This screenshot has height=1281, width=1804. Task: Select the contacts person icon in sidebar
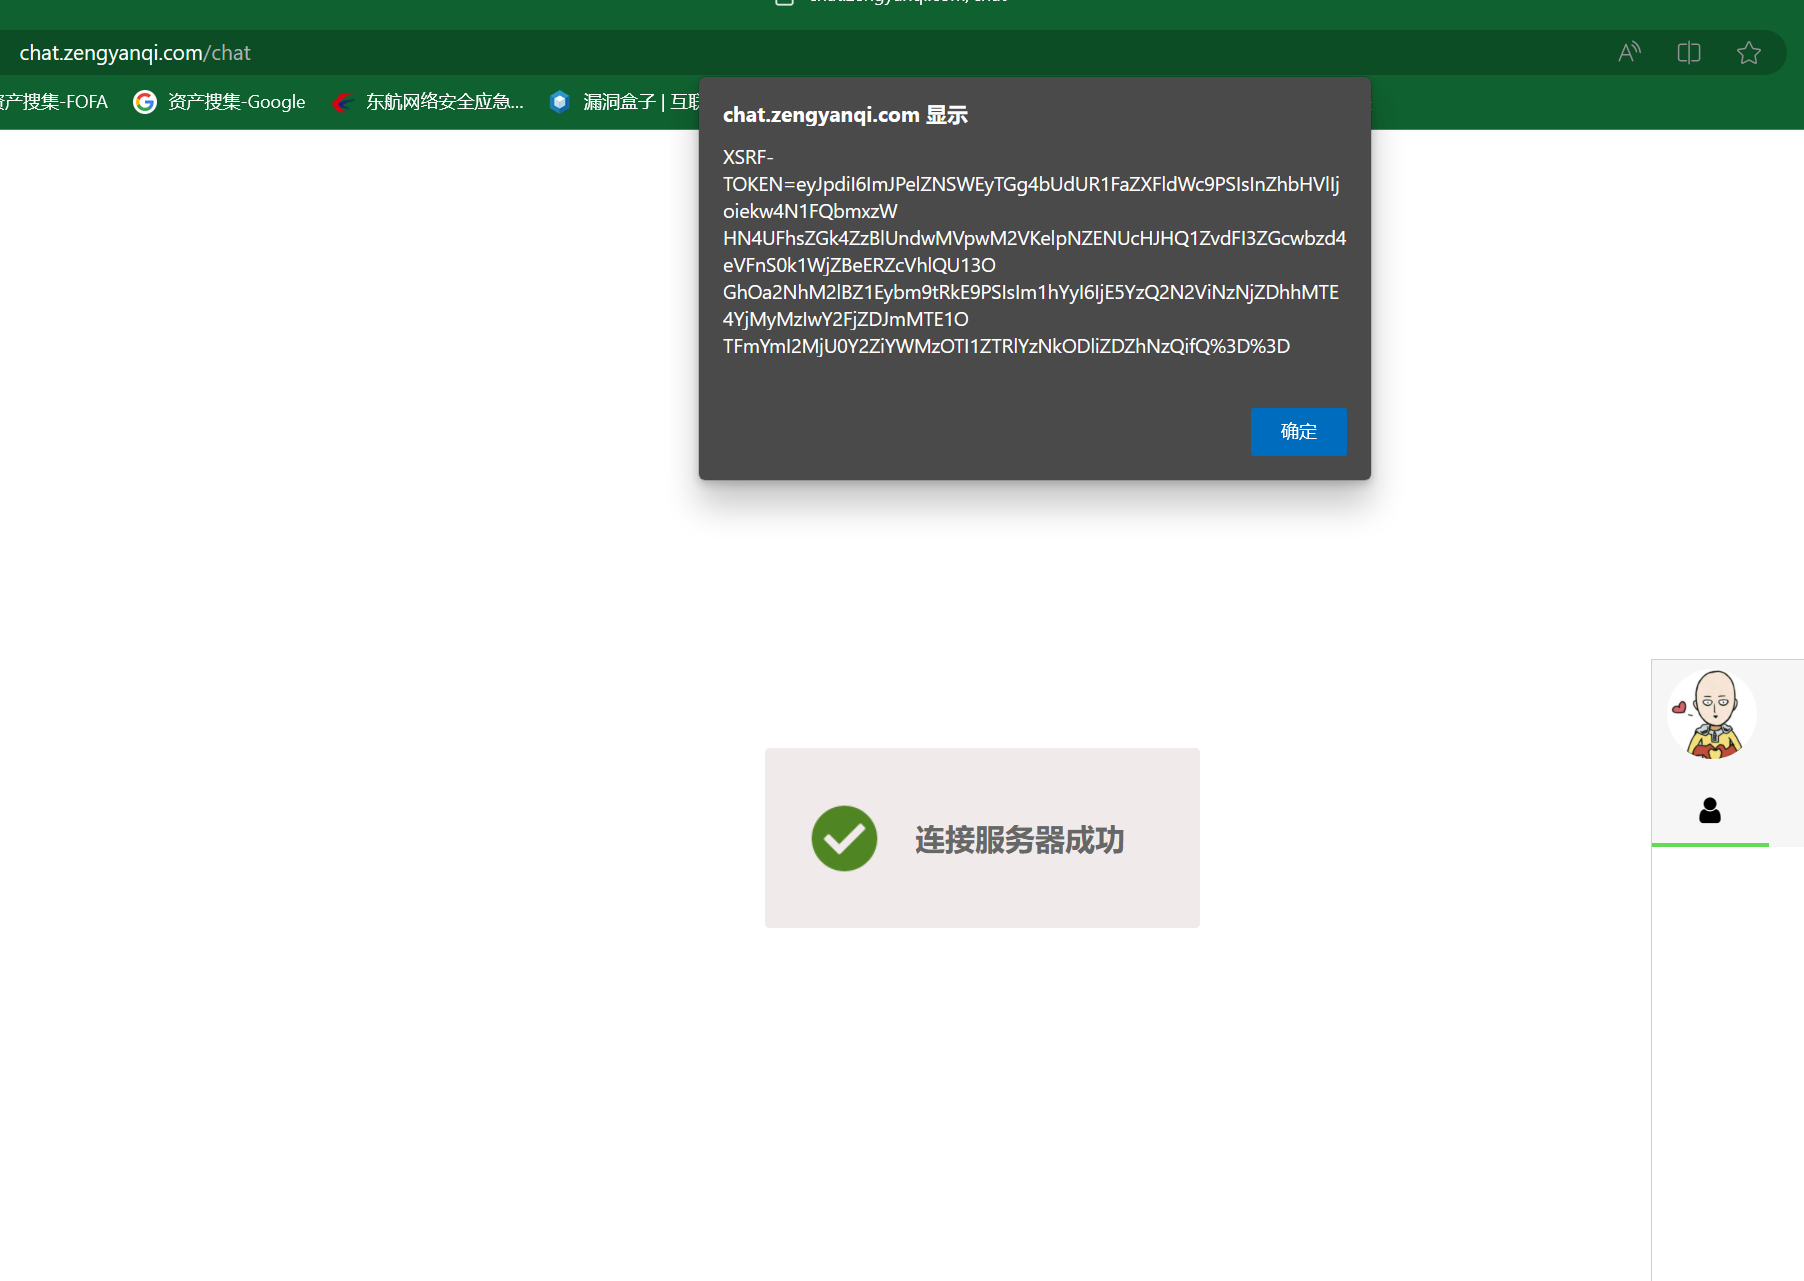pyautogui.click(x=1710, y=811)
